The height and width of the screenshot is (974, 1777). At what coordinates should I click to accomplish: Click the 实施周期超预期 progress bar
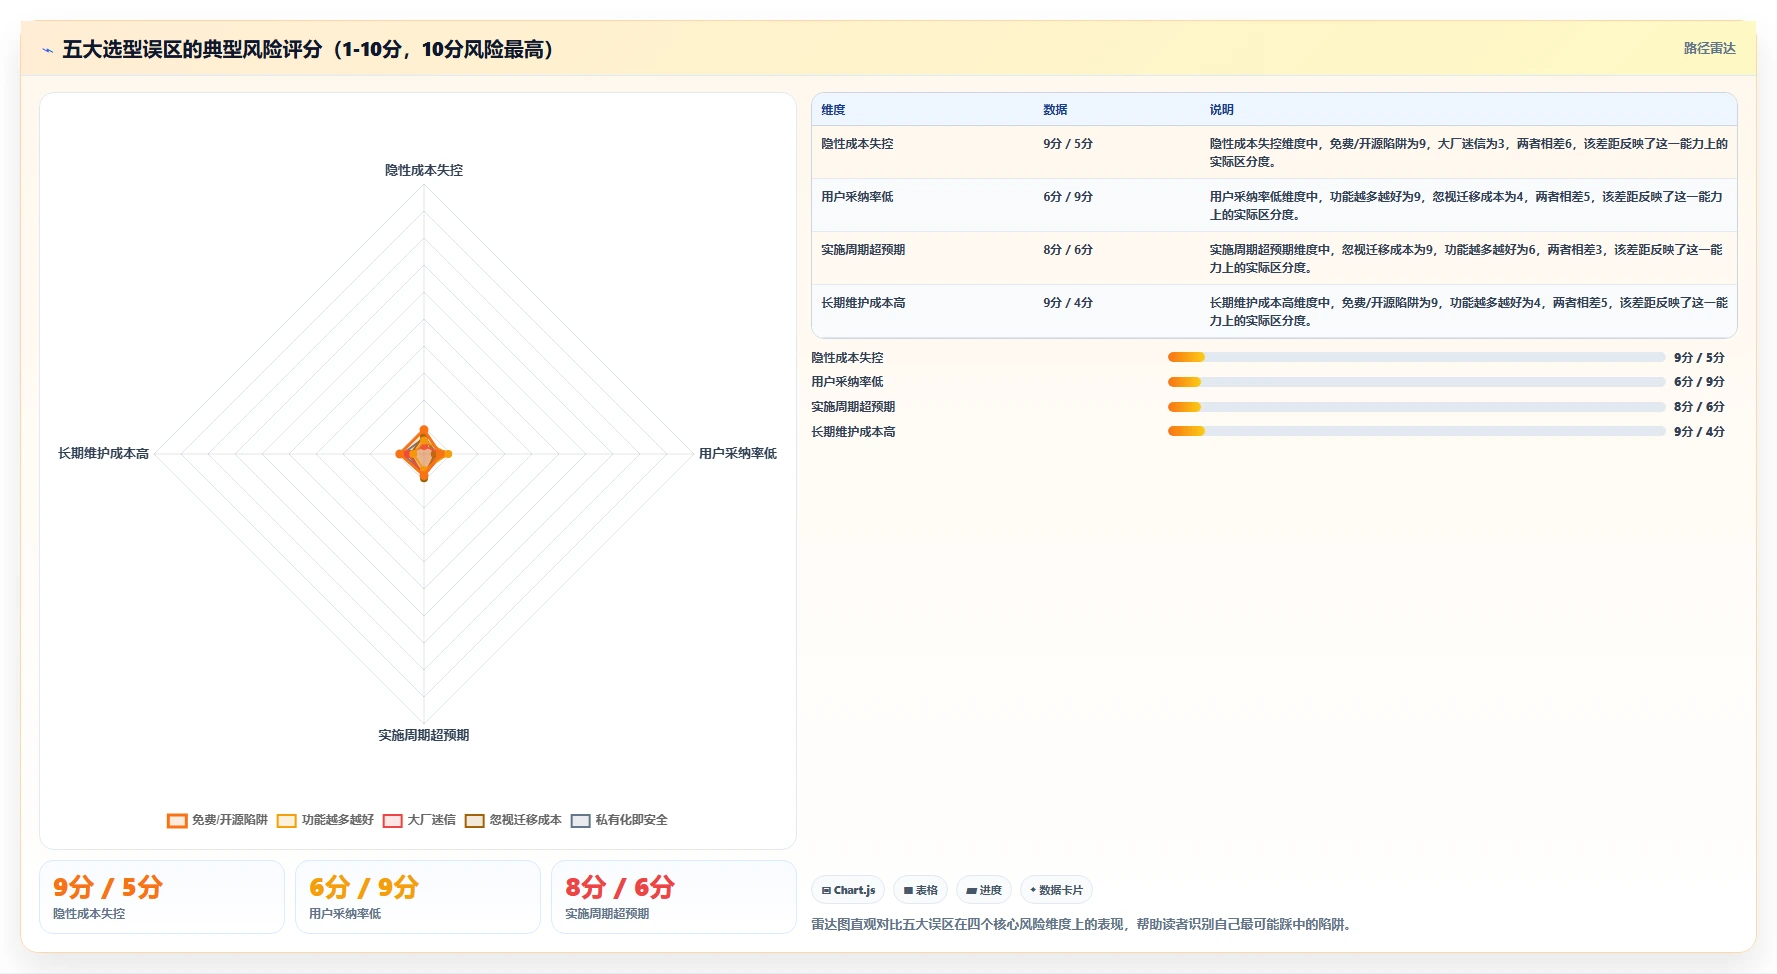[x=1416, y=407]
